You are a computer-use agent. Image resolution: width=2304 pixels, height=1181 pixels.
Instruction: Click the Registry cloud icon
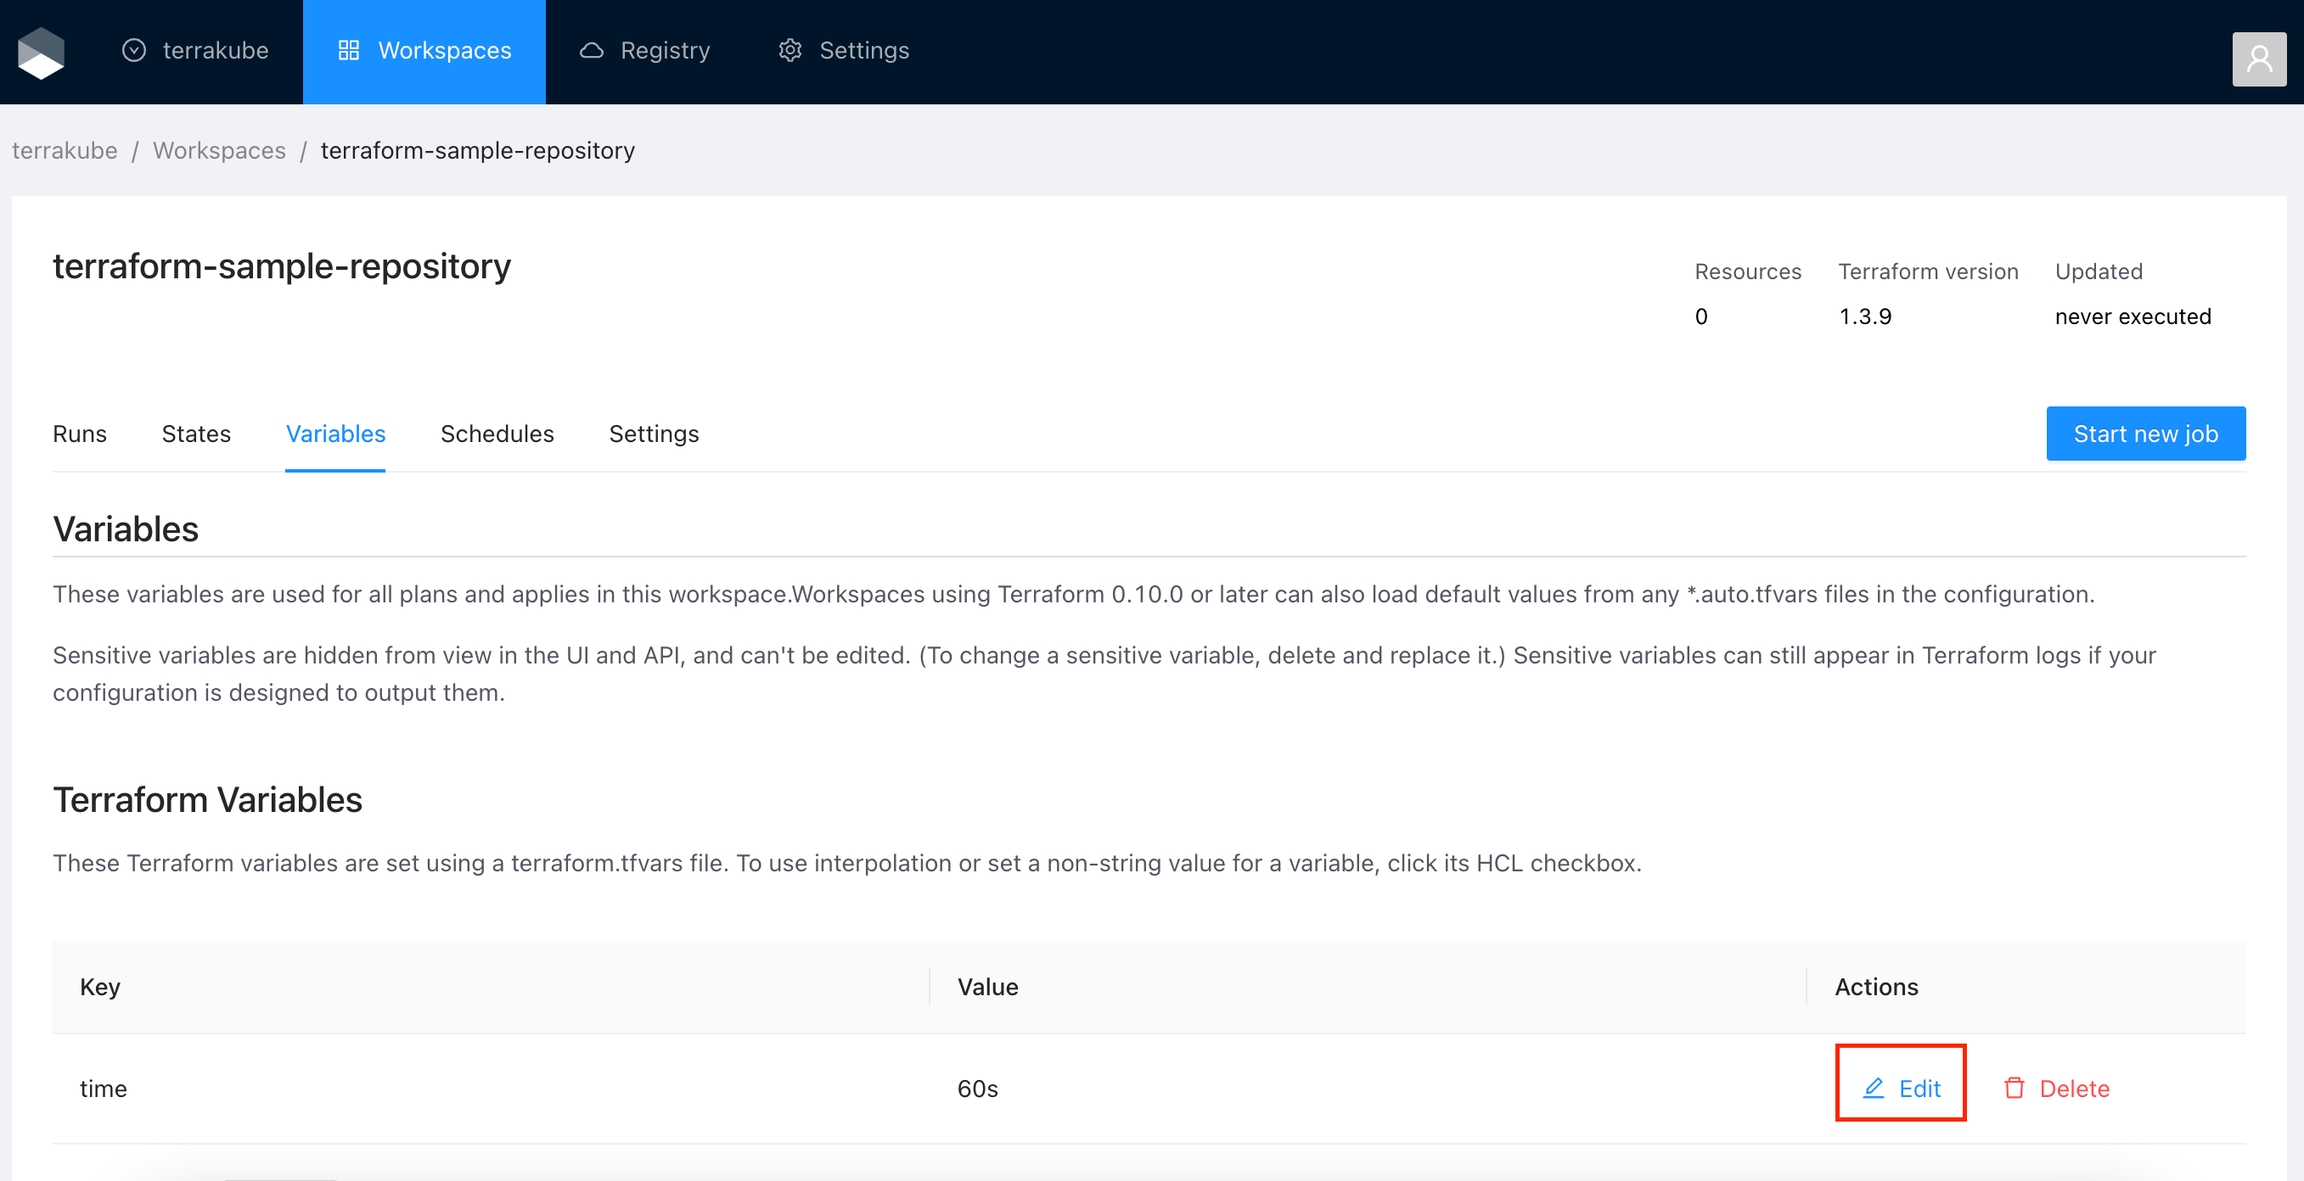click(x=591, y=50)
